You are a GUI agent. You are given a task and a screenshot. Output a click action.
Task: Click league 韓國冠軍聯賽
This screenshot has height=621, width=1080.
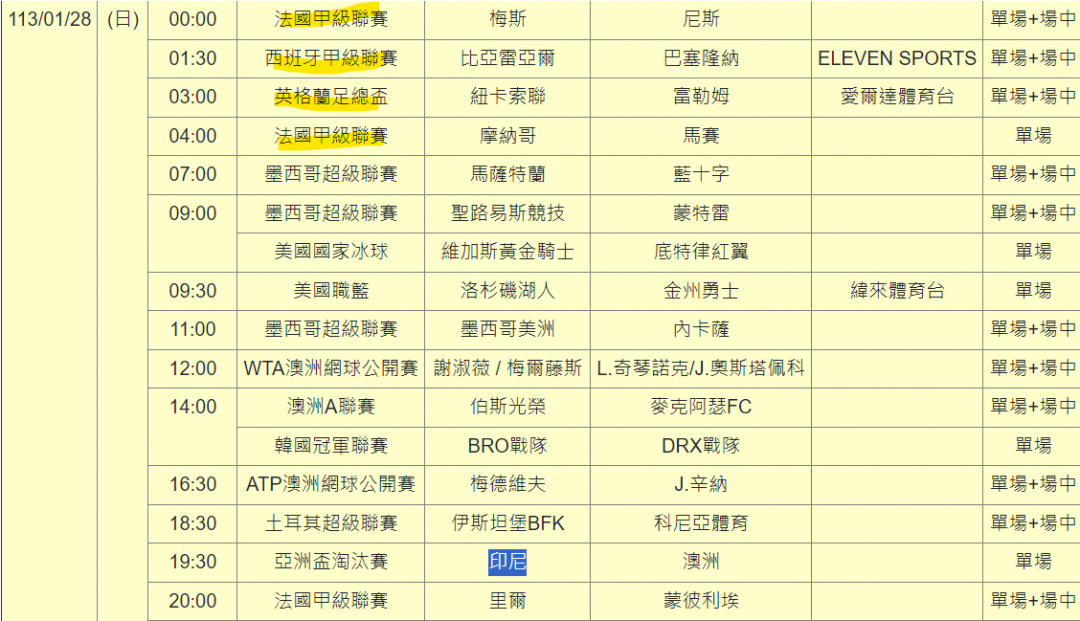pyautogui.click(x=331, y=446)
